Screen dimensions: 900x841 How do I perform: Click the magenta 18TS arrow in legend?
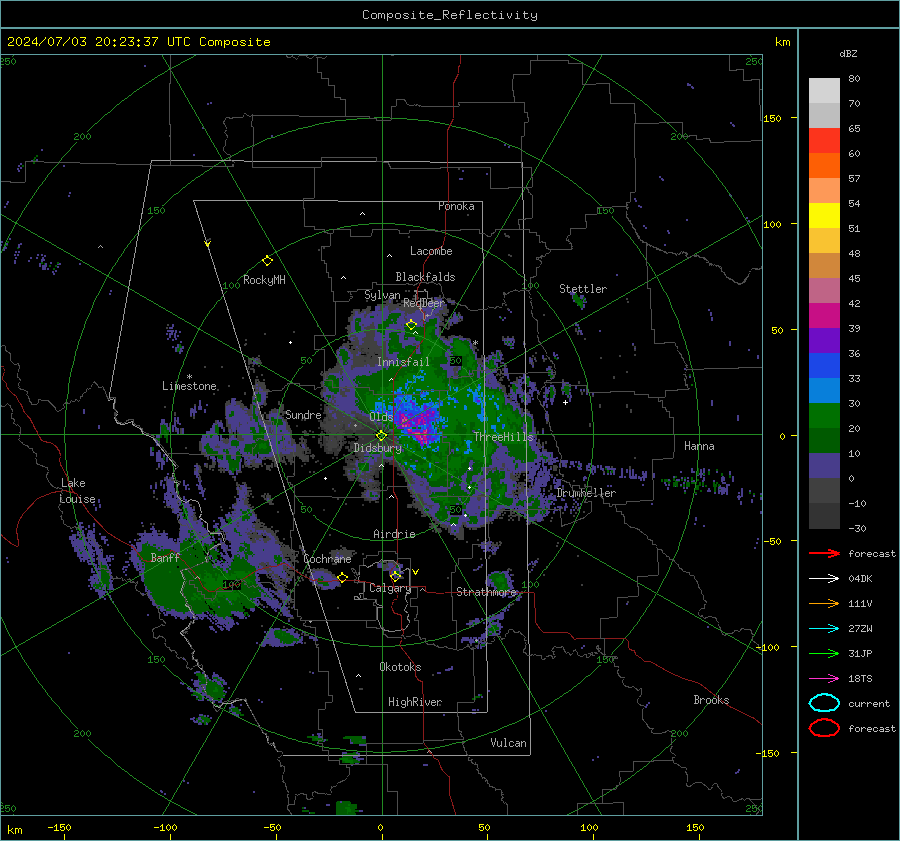pyautogui.click(x=824, y=679)
